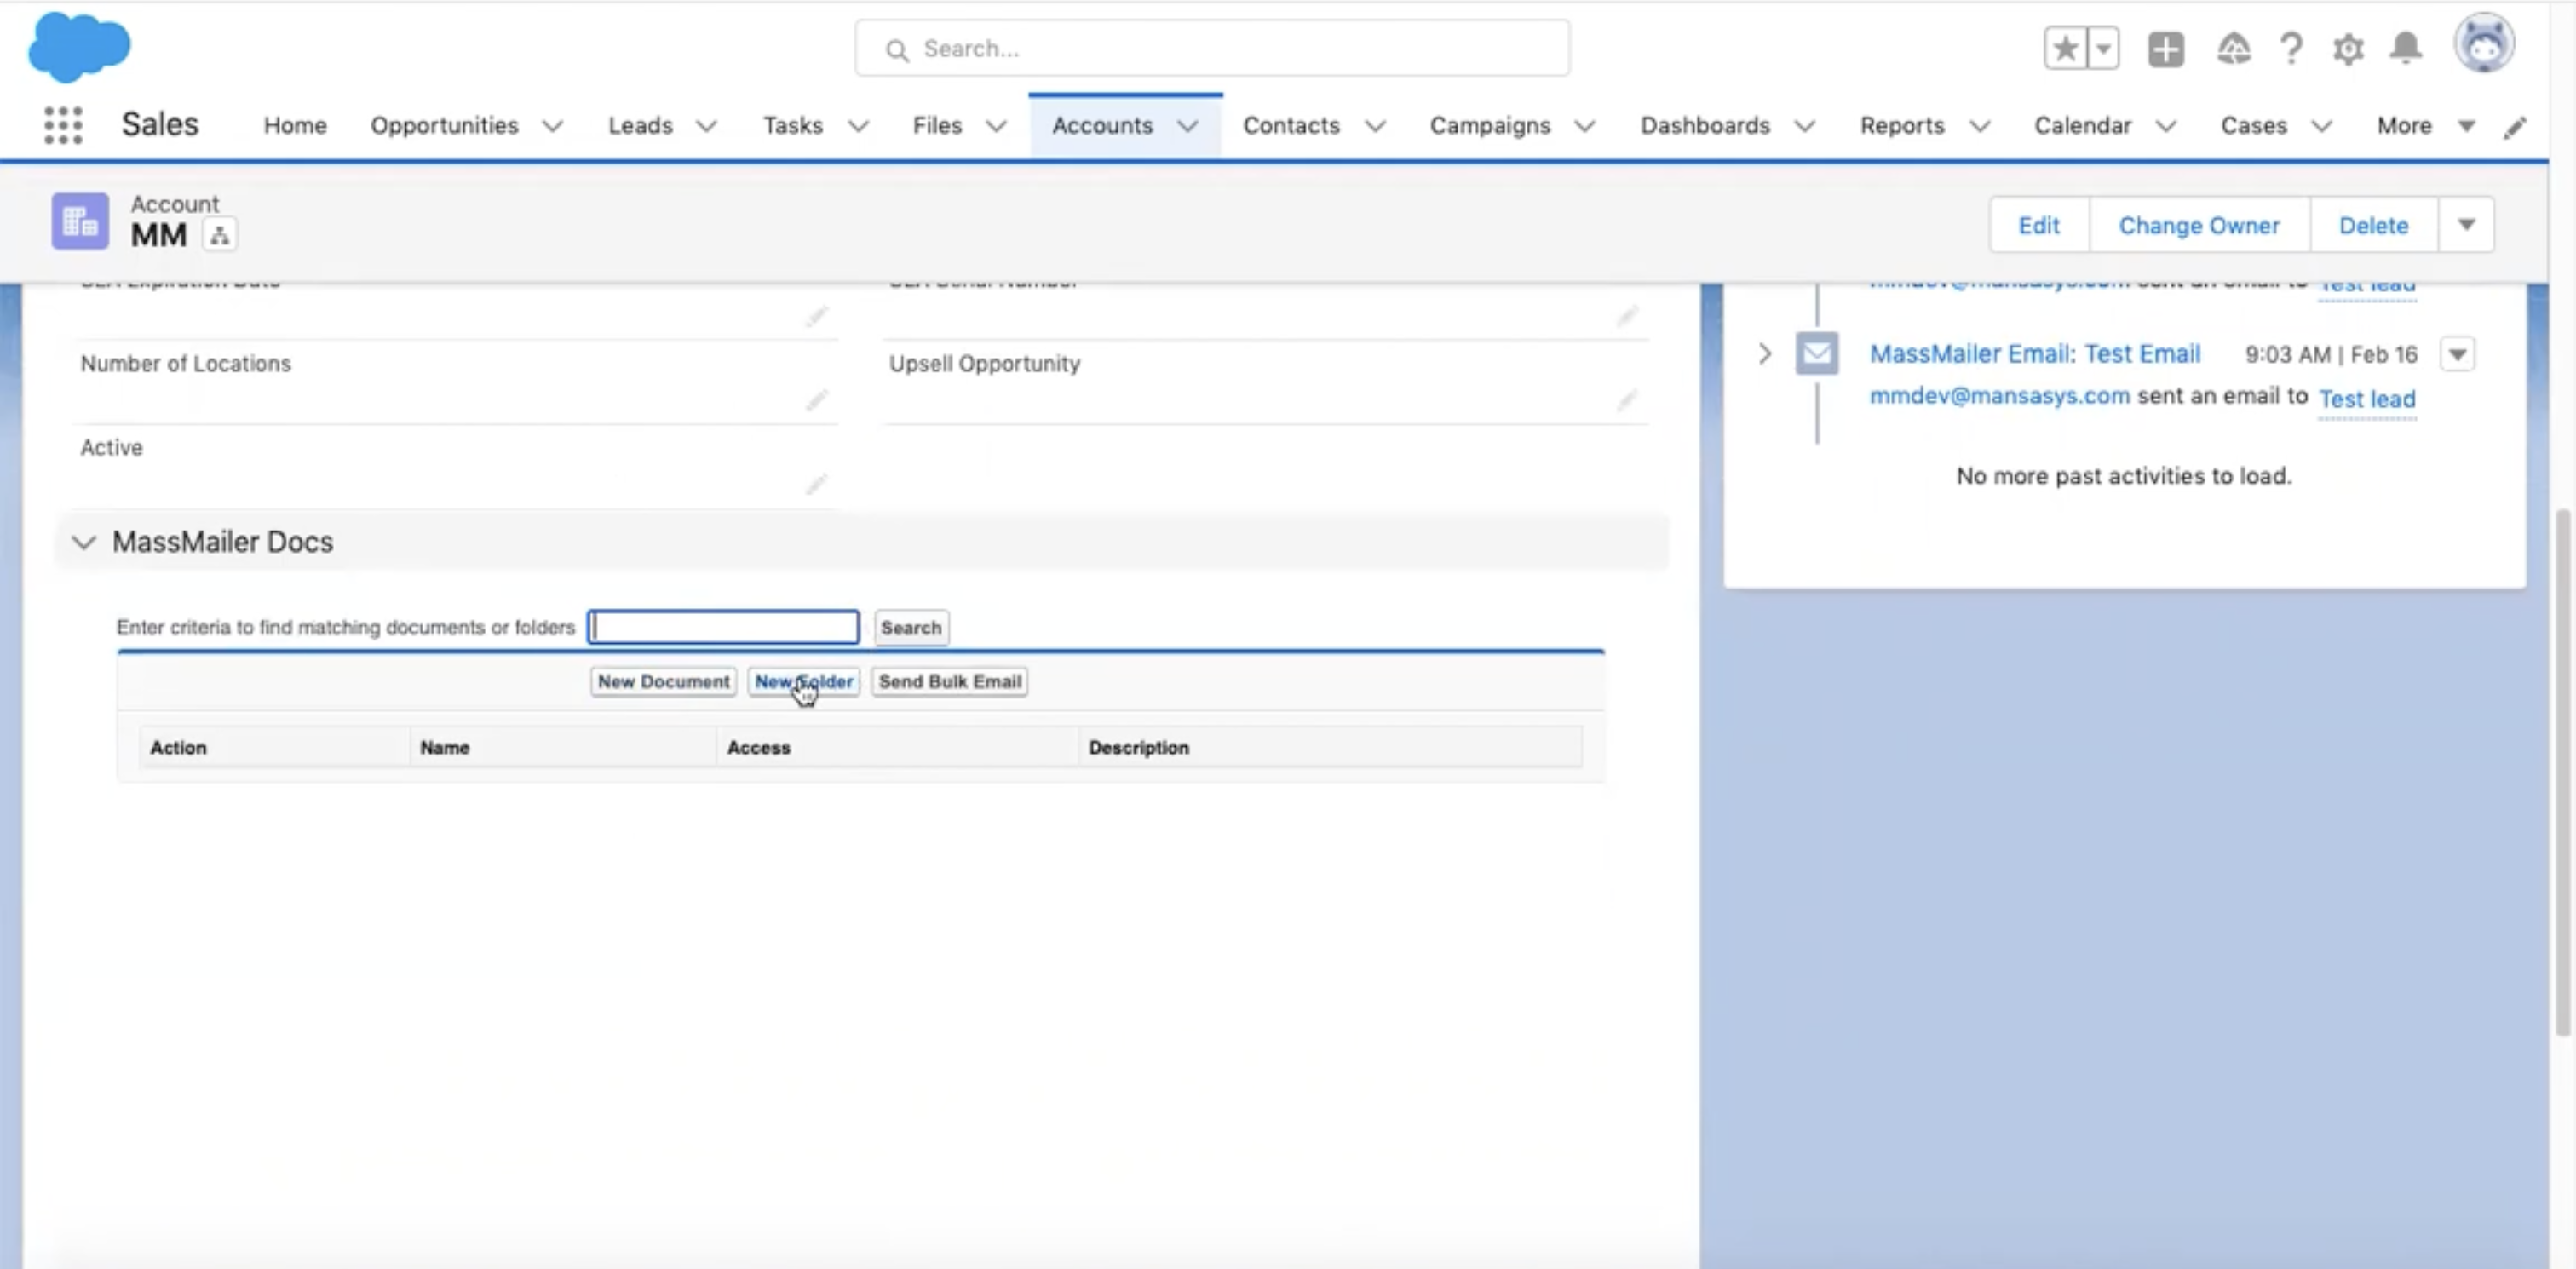
Task: Switch to the Opportunities tab
Action: coord(444,126)
